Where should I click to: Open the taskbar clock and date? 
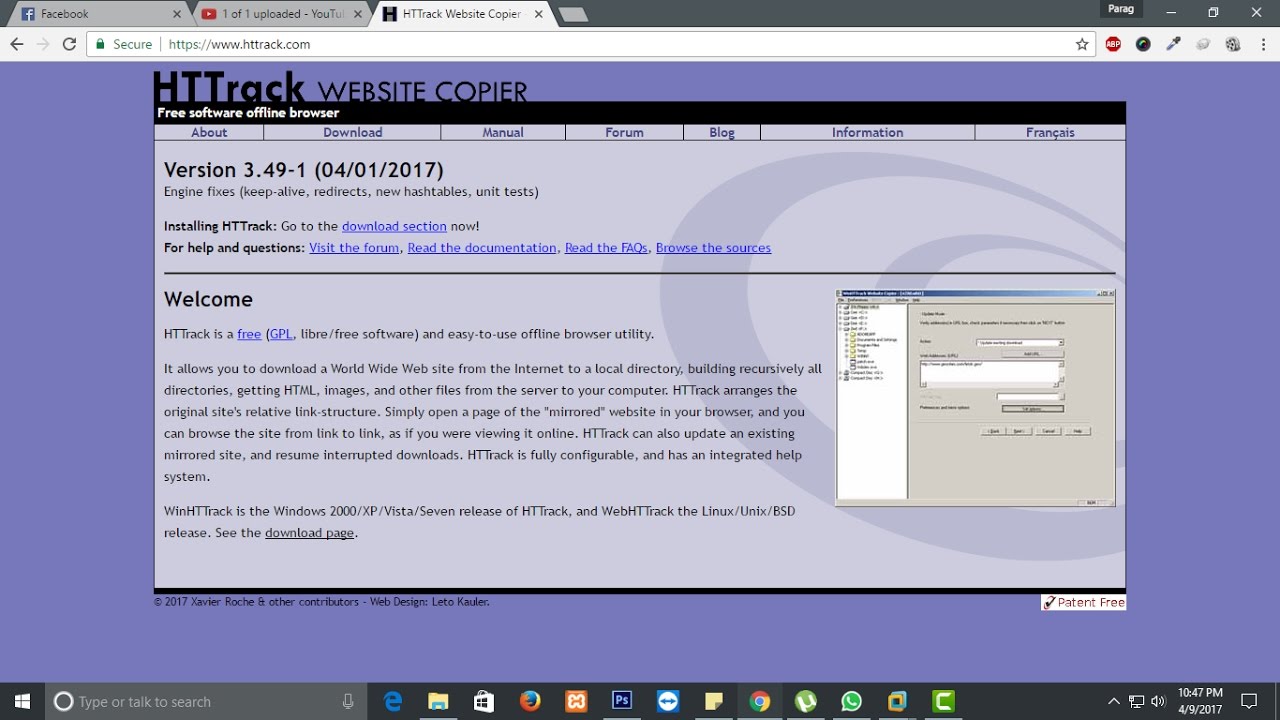click(1200, 701)
